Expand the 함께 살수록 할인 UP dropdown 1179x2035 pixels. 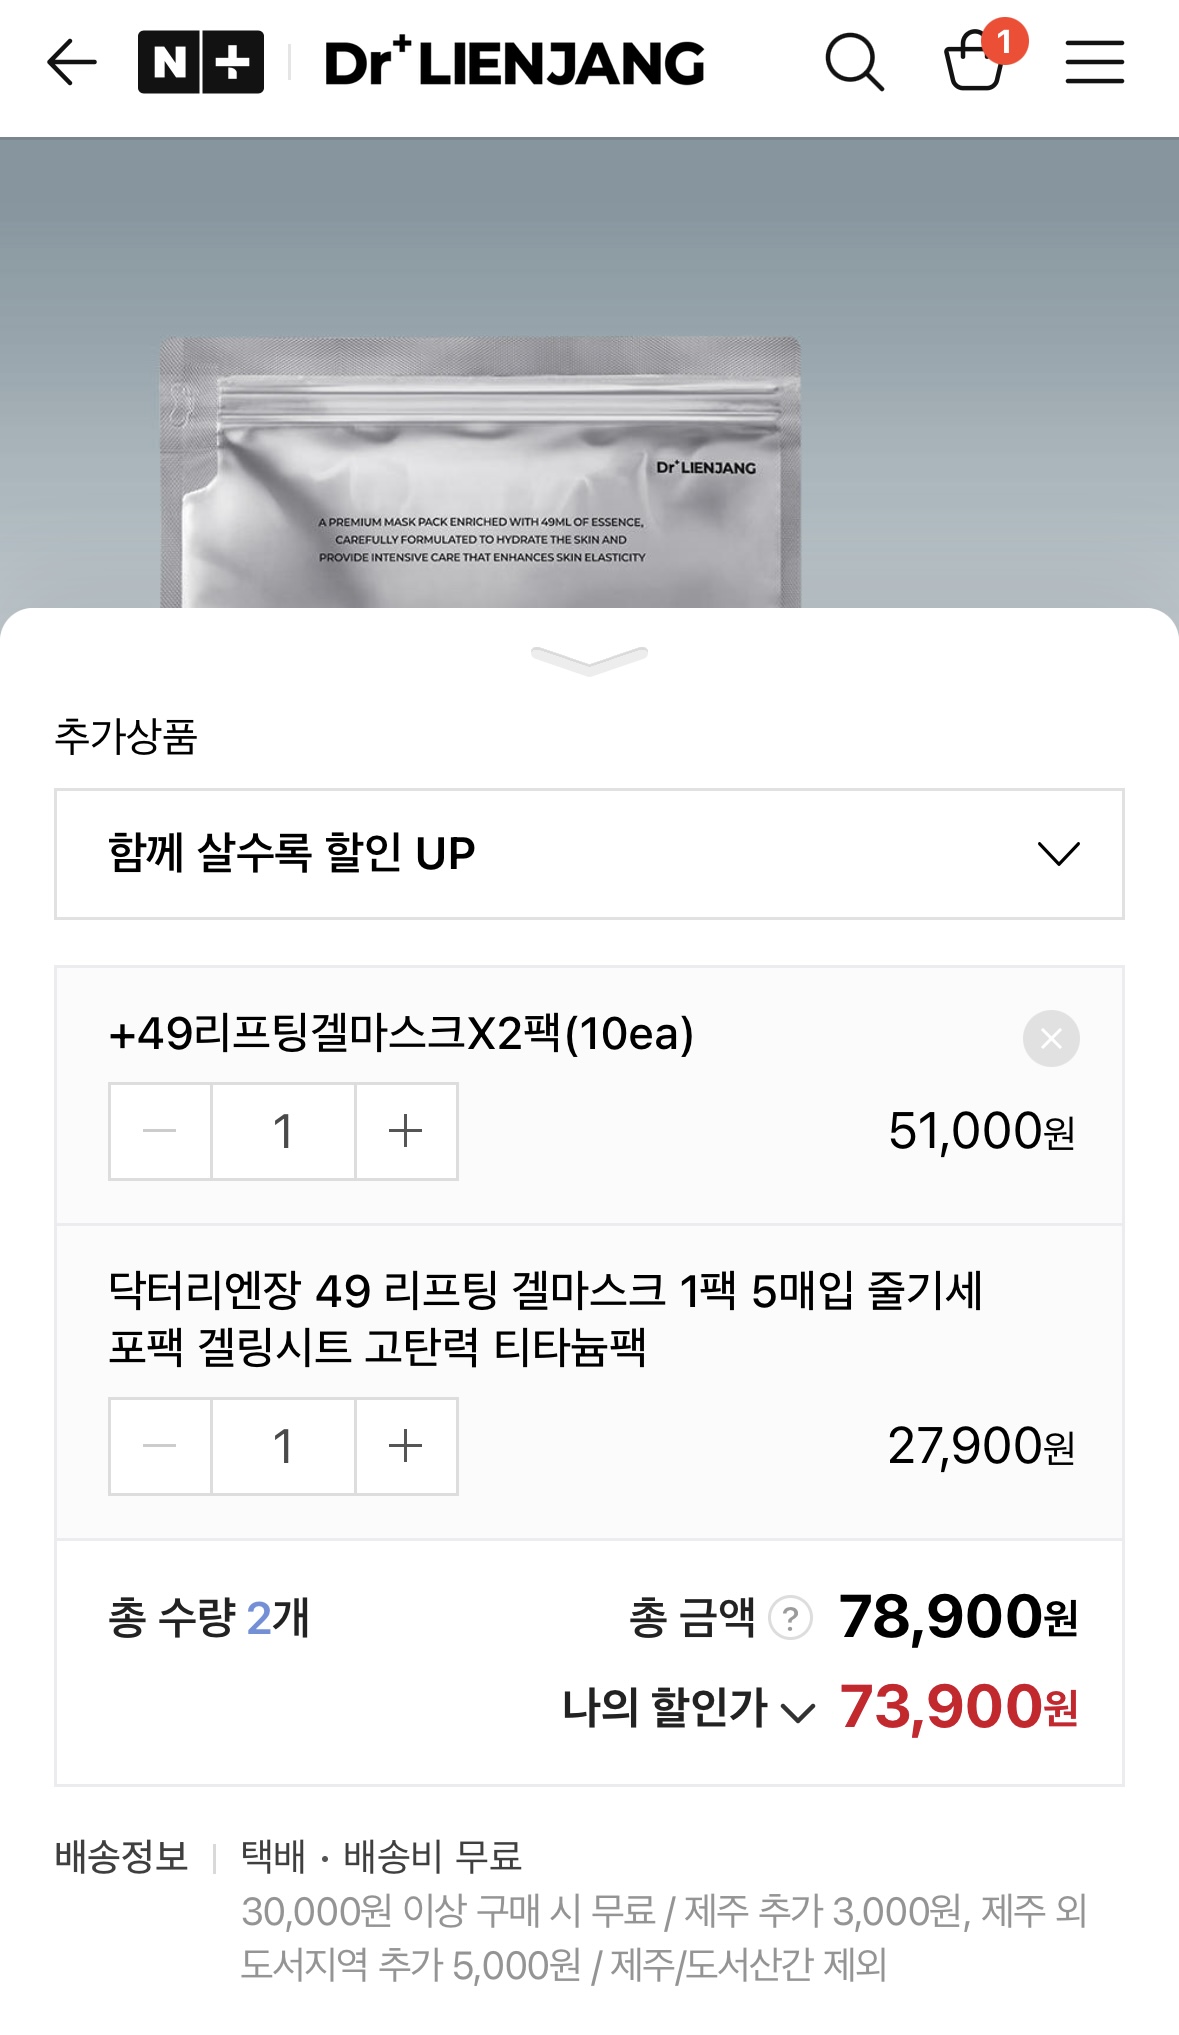(589, 854)
